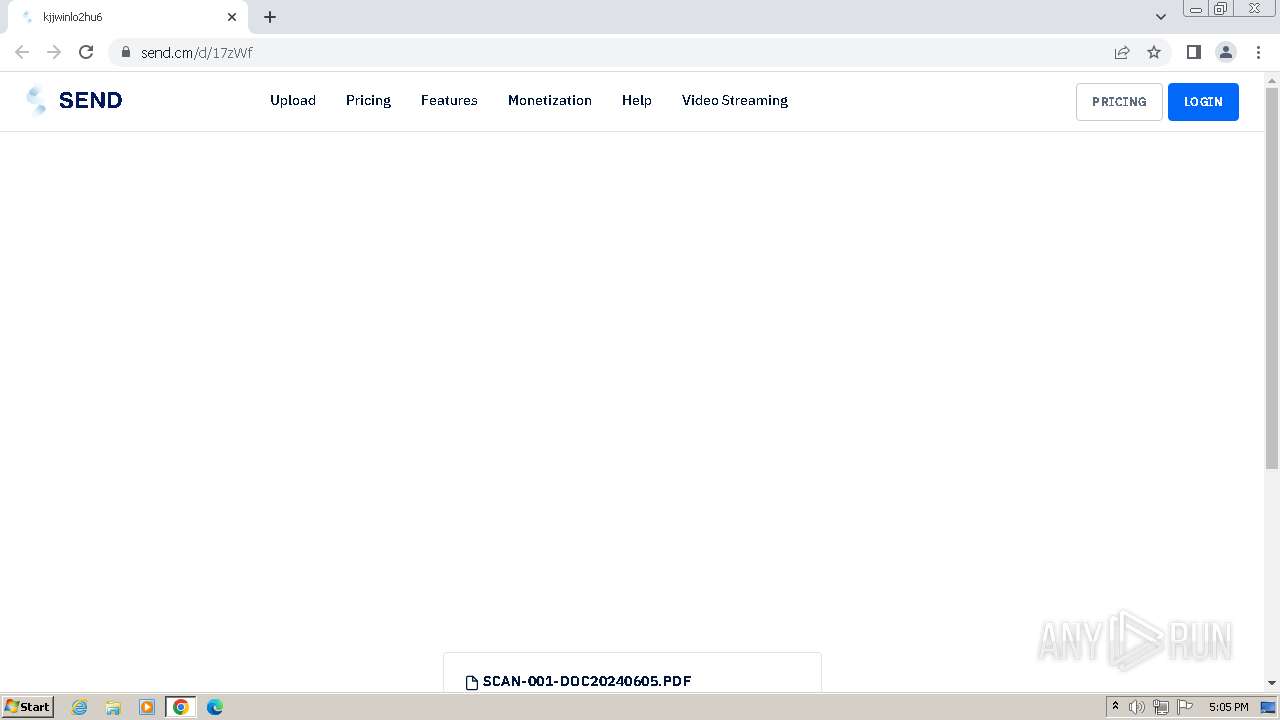View site info via the padlock icon
This screenshot has height=720, width=1280.
(x=126, y=52)
